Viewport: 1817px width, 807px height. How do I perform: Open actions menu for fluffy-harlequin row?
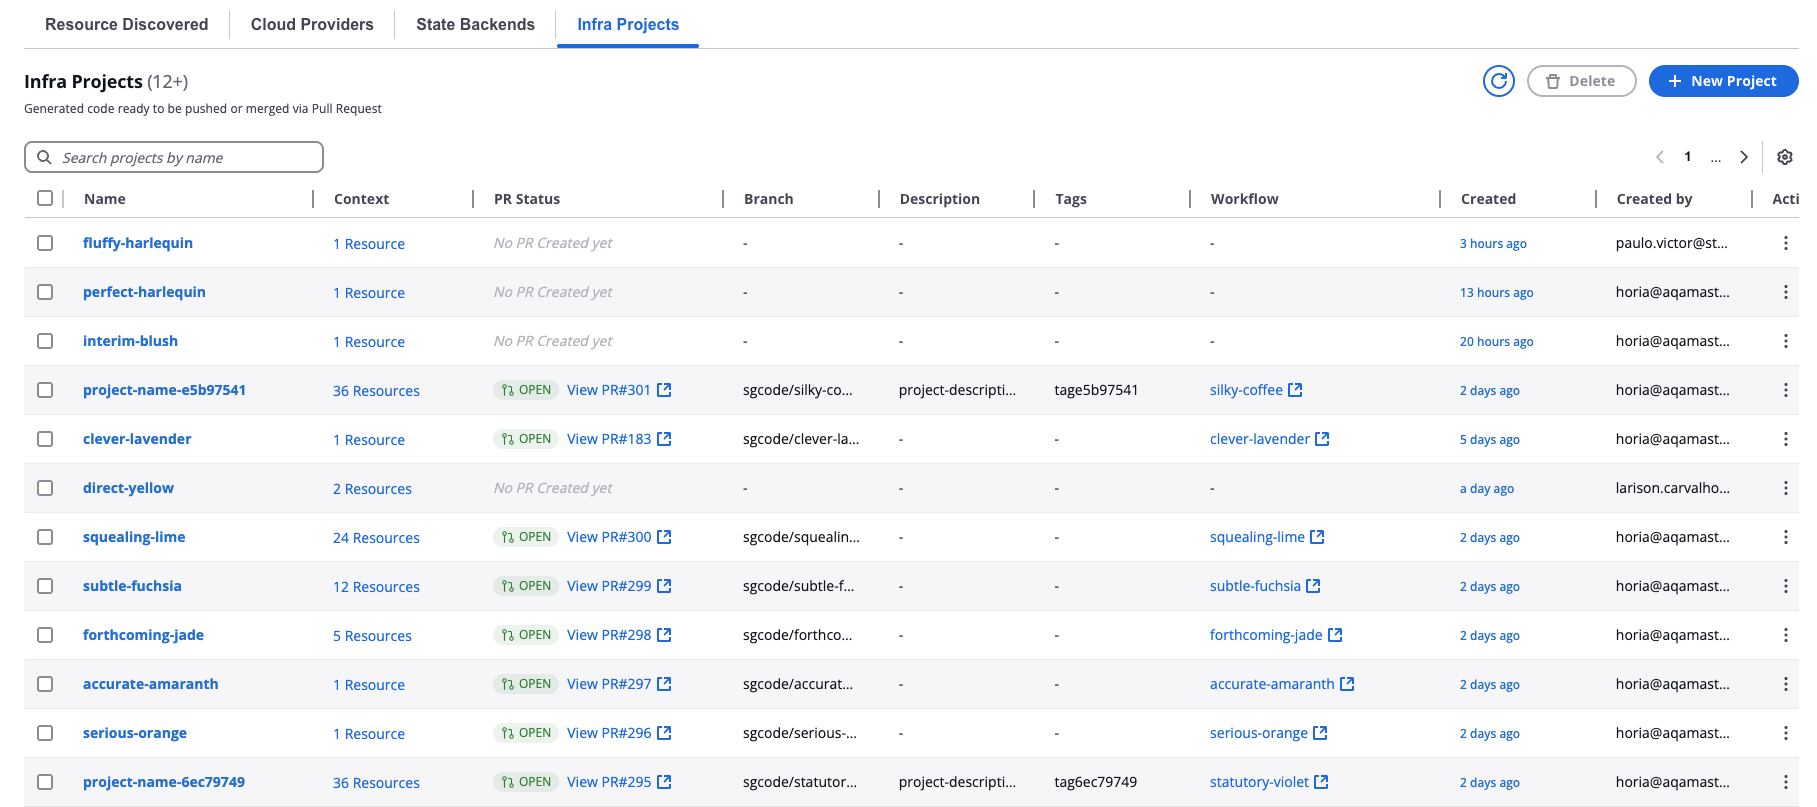pyautogui.click(x=1786, y=243)
